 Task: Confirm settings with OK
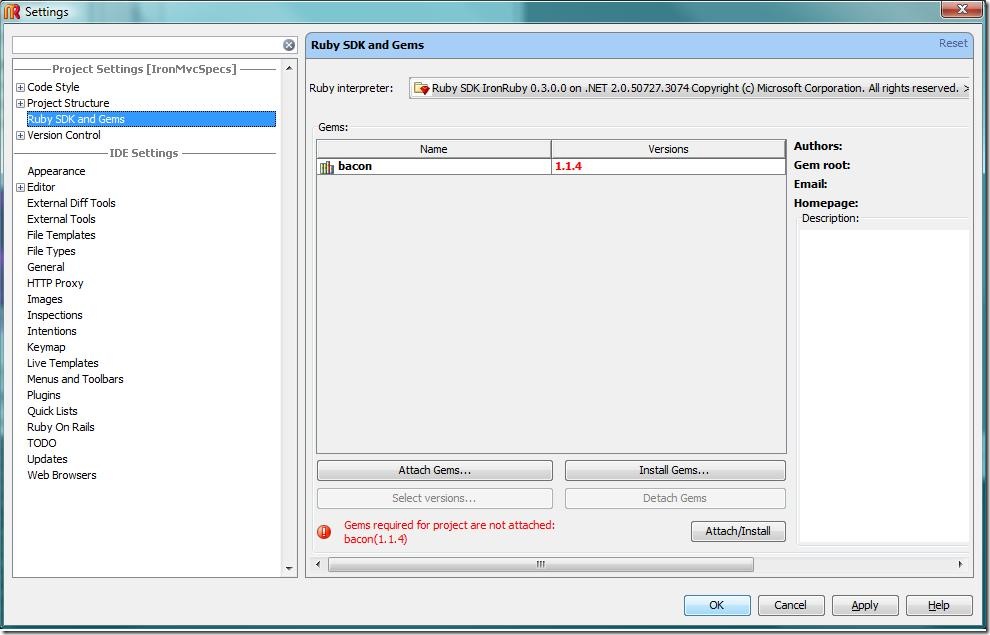tap(717, 605)
